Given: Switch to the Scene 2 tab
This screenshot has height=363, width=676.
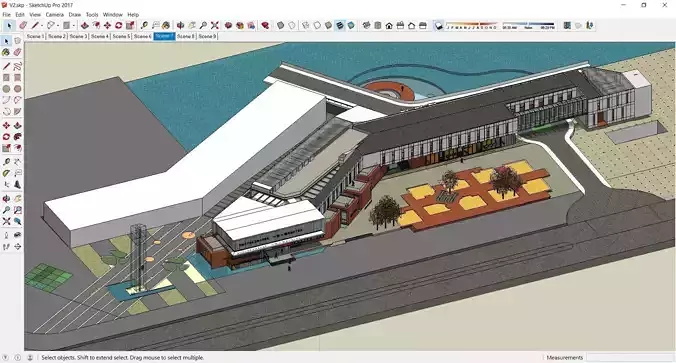Looking at the screenshot, I should pos(56,36).
